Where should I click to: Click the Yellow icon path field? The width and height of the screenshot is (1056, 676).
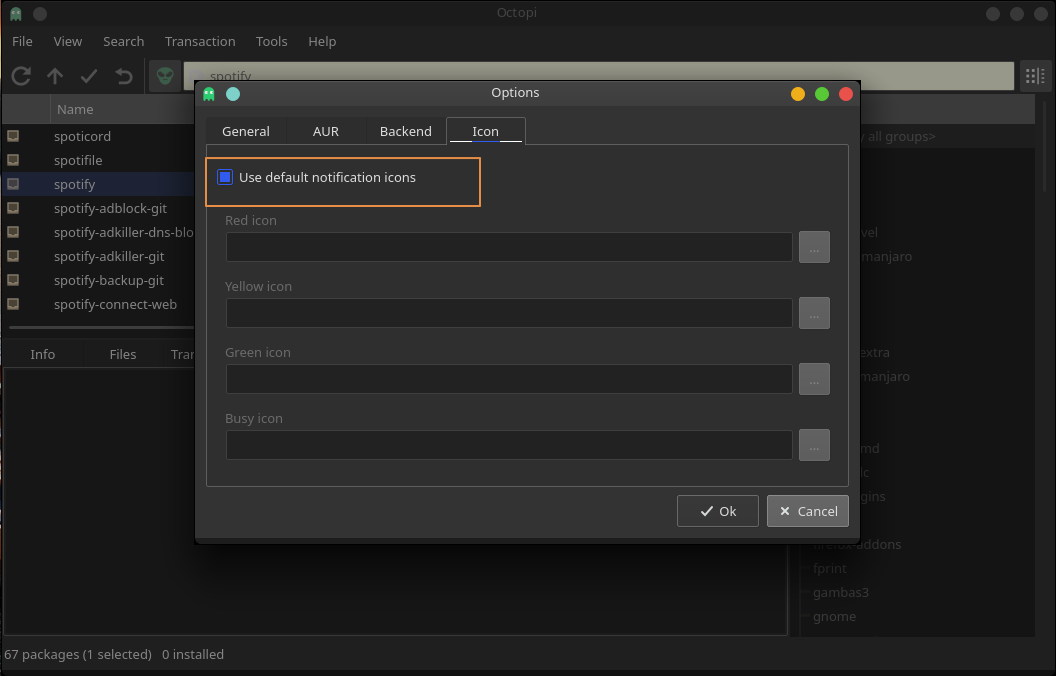509,313
